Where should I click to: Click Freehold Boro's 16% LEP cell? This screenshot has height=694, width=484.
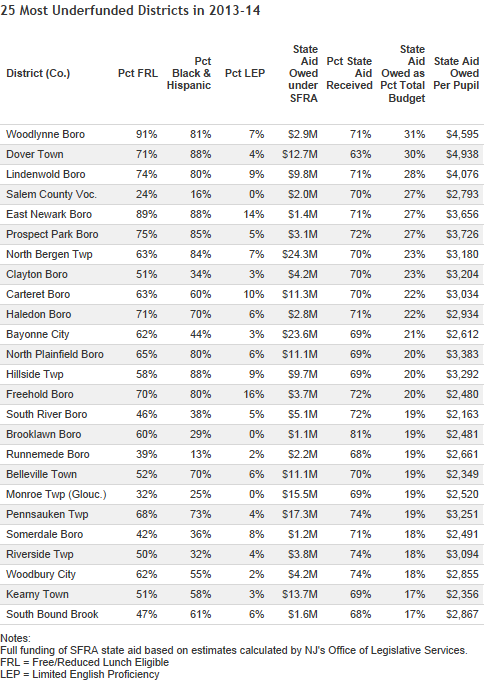click(x=254, y=394)
